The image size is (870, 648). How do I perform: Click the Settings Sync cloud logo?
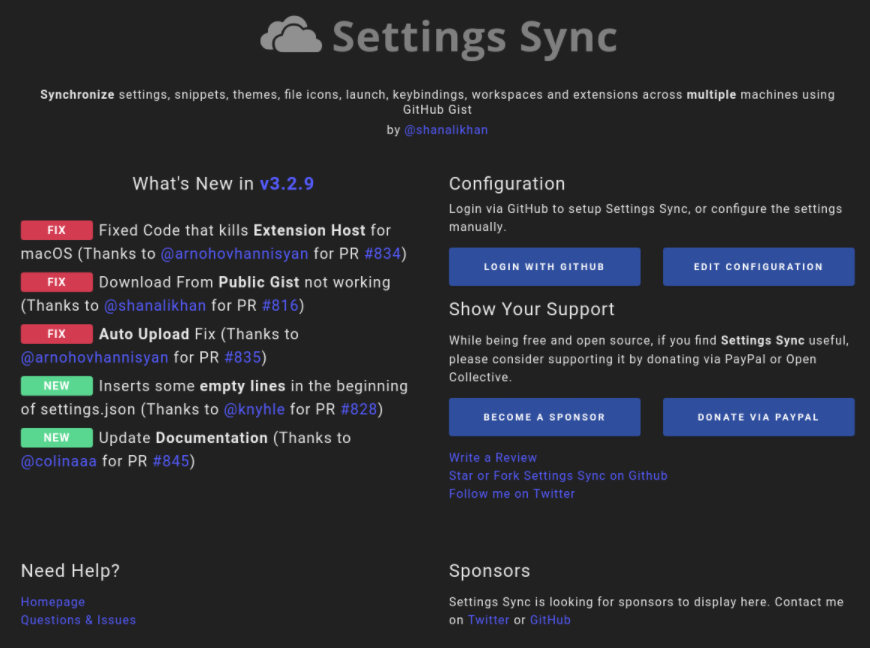[x=292, y=36]
